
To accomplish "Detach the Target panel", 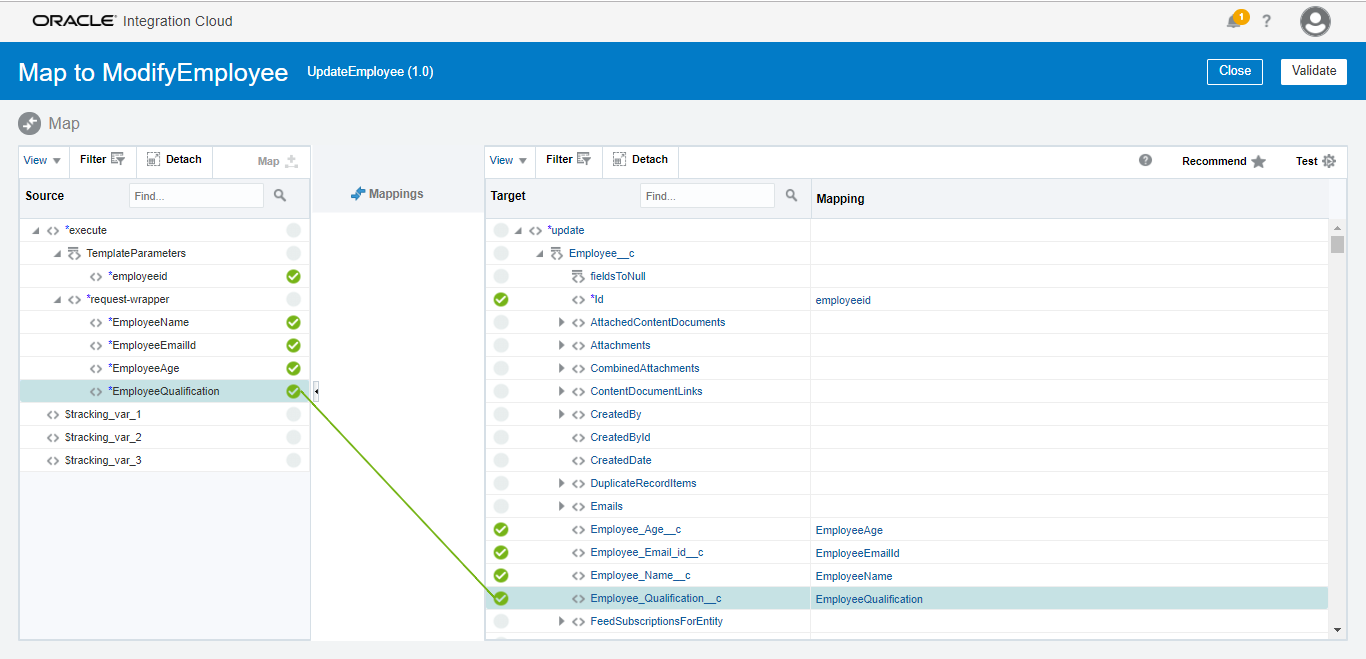I will point(640,160).
